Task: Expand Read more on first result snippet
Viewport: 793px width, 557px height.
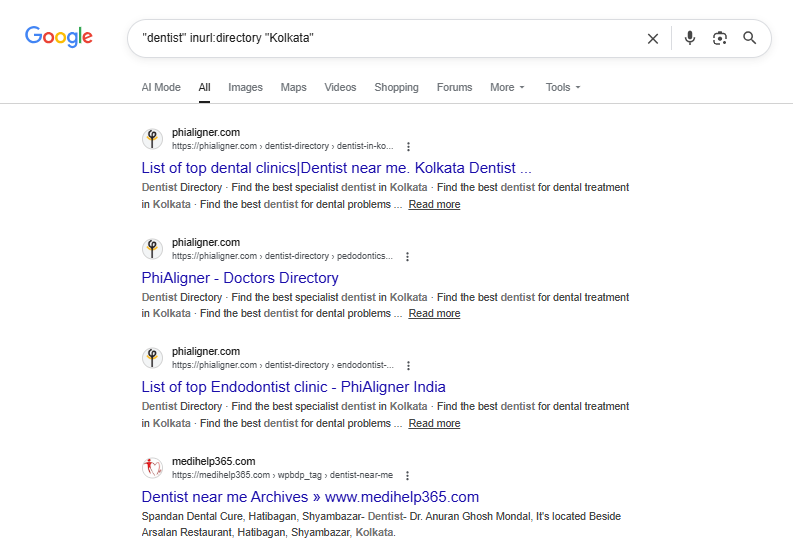Action: click(434, 204)
